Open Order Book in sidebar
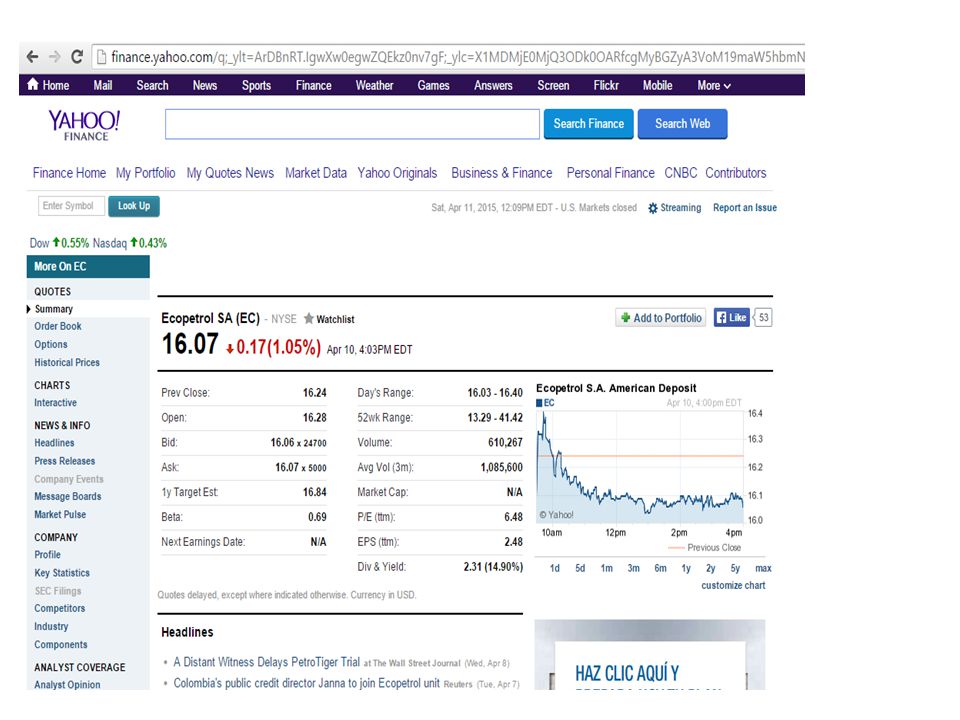 [58, 326]
